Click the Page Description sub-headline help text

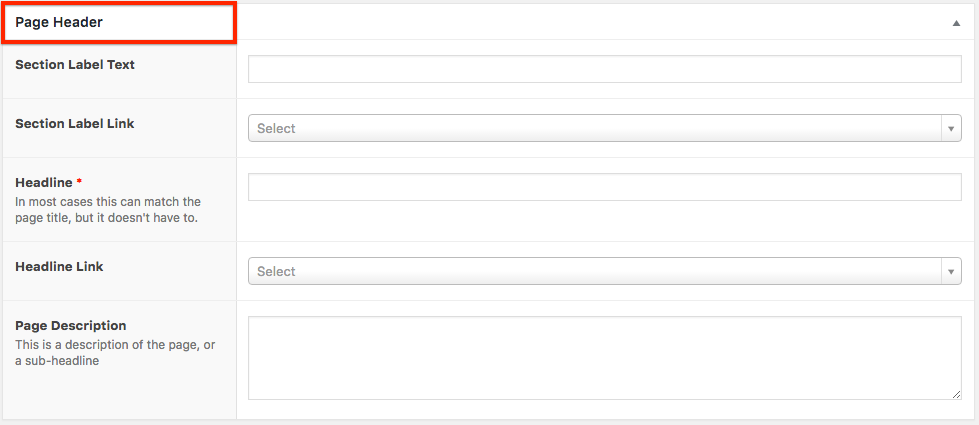tap(115, 352)
